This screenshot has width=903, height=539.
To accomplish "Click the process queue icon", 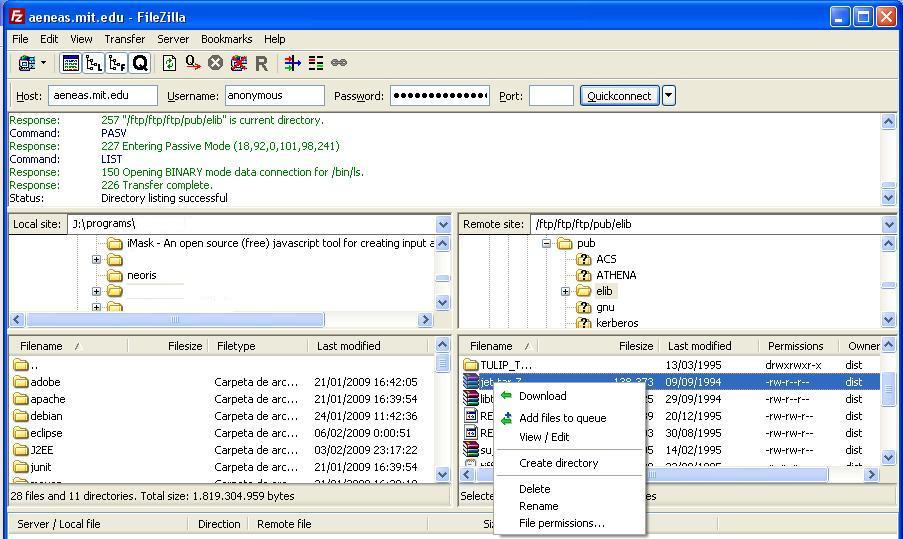I will 192,63.
